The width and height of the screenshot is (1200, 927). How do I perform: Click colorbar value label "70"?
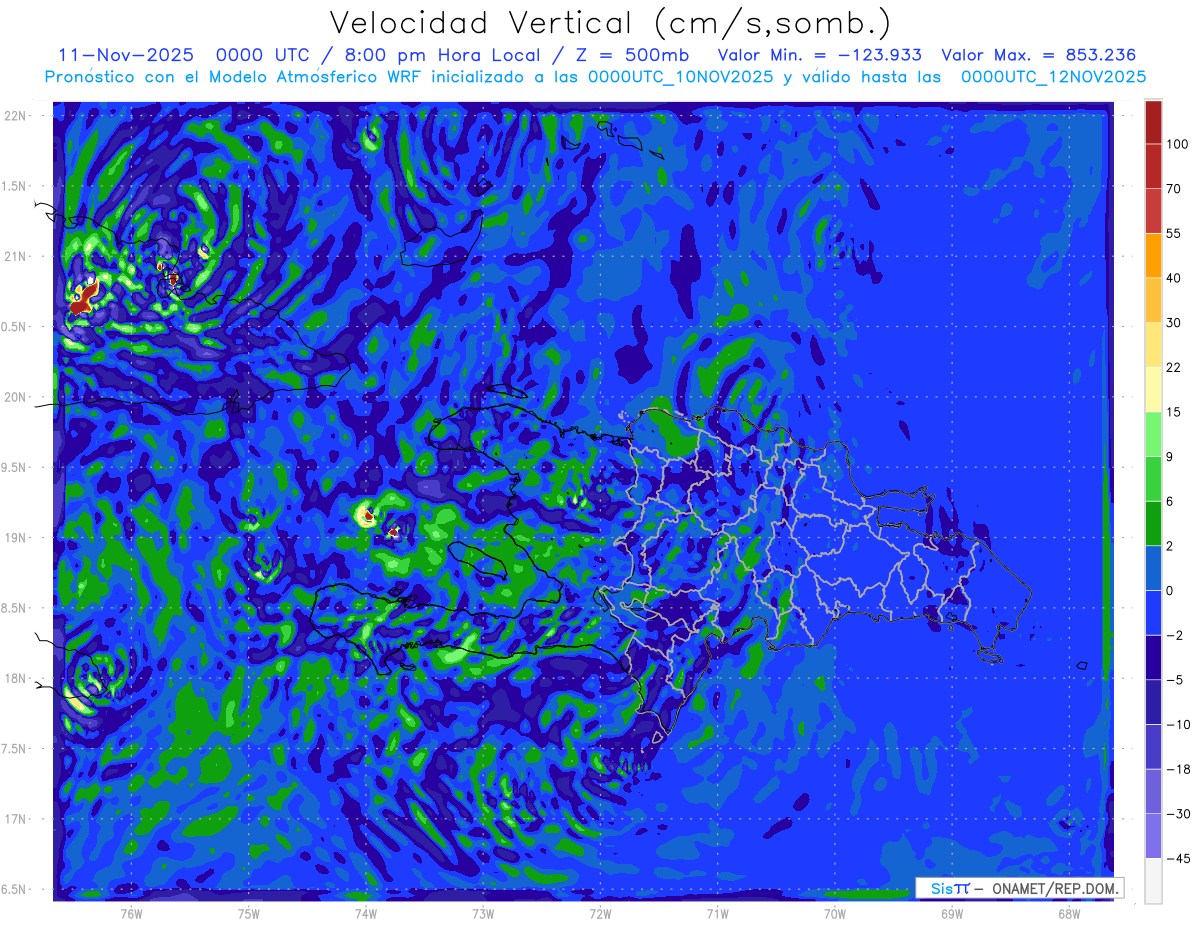tap(1175, 188)
